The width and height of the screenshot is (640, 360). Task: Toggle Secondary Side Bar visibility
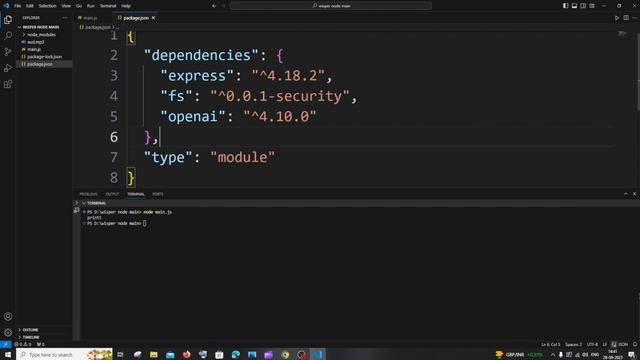(x=583, y=6)
